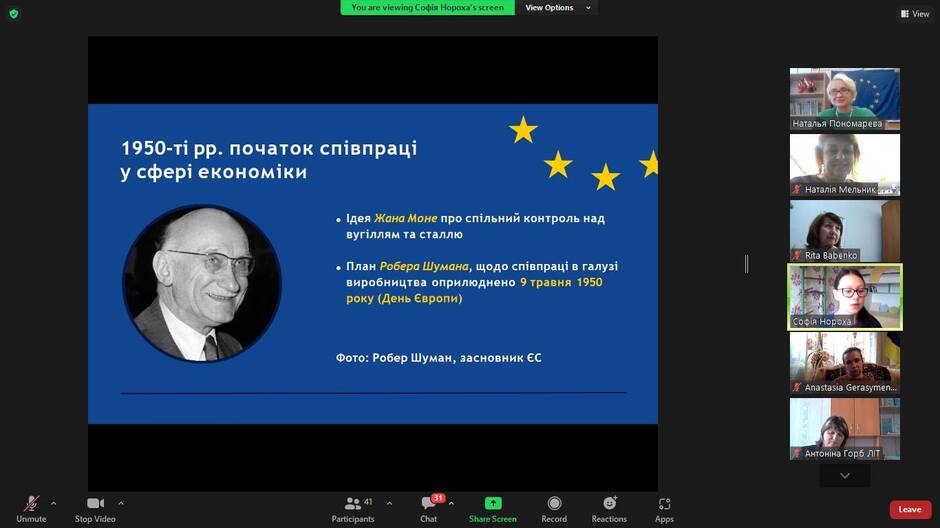Click the green encryption shield icon
The image size is (940, 528).
14,13
